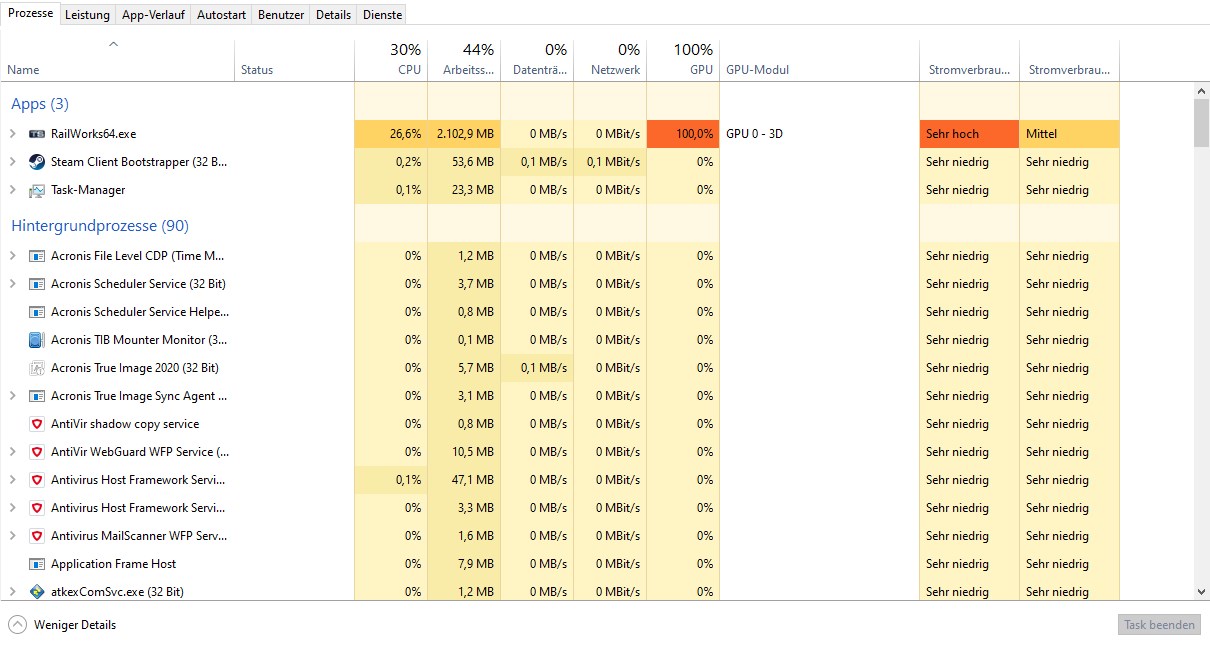Click the Task beenden button
The height and width of the screenshot is (649, 1210).
click(1159, 625)
